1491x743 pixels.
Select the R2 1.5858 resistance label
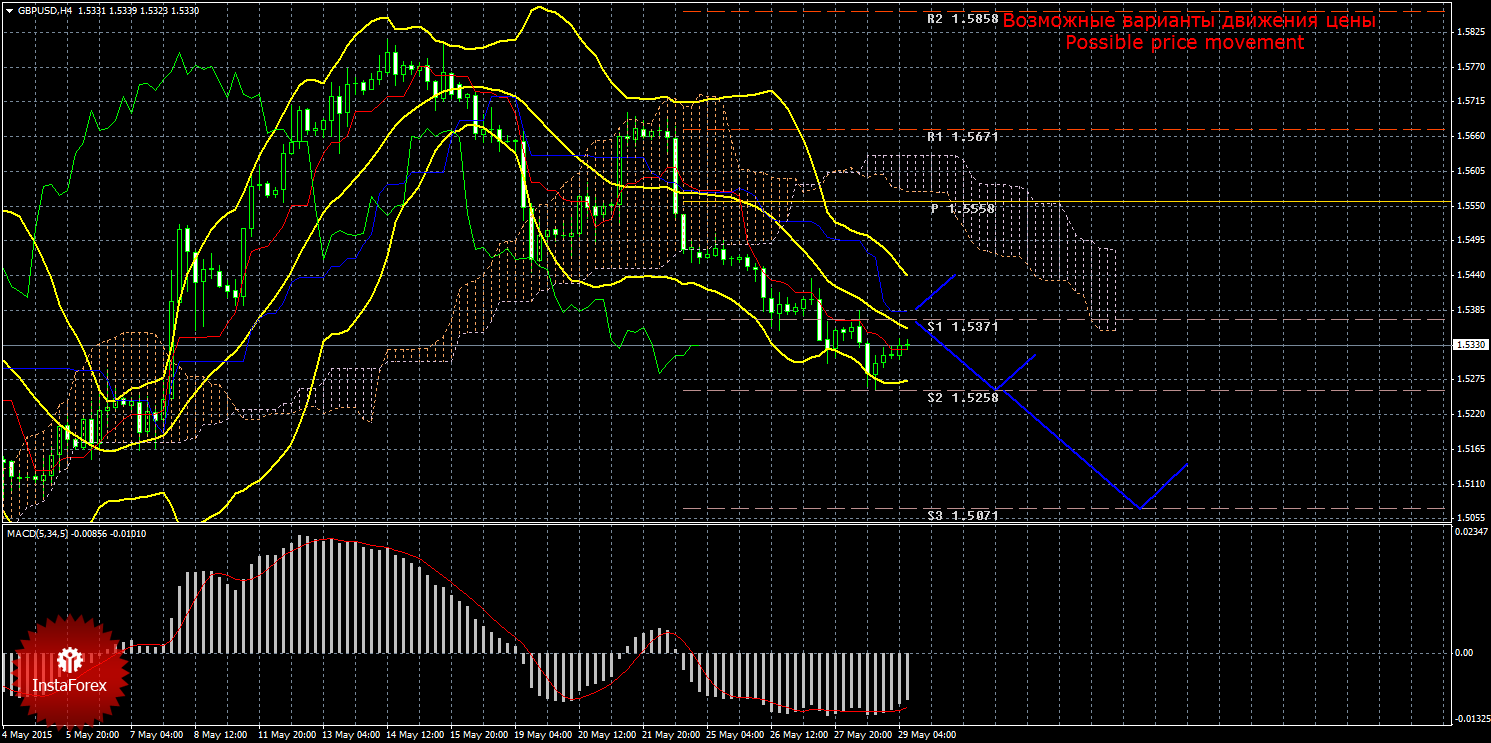coord(962,19)
